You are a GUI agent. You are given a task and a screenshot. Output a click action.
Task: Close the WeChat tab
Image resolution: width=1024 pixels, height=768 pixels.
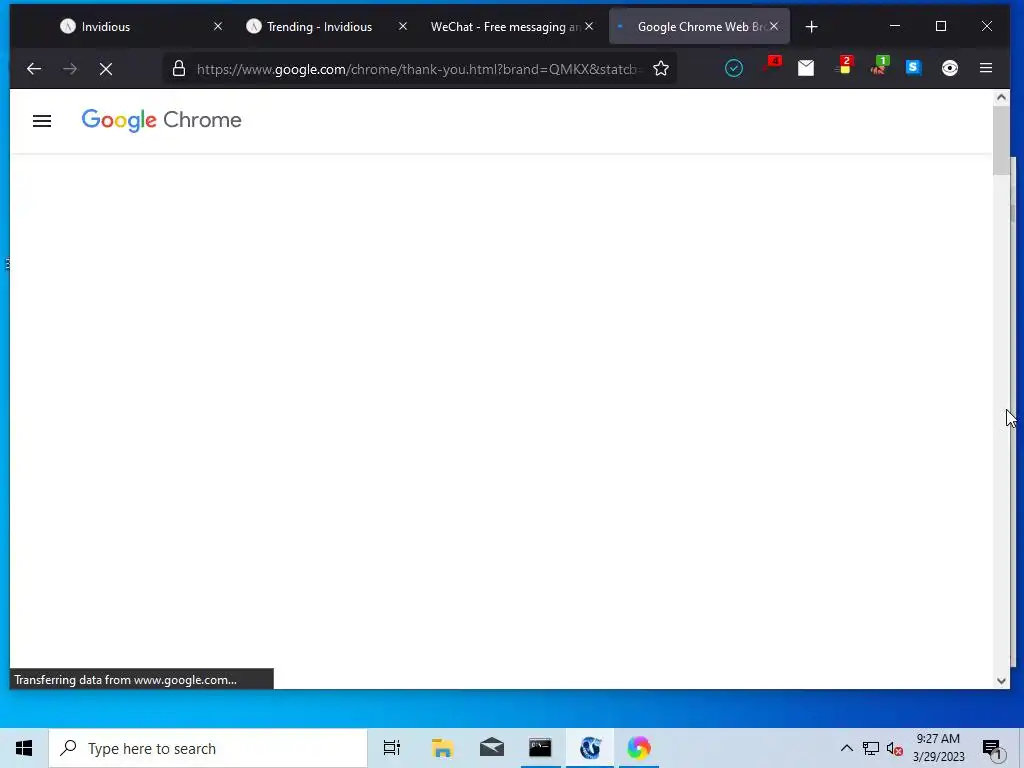coord(589,26)
